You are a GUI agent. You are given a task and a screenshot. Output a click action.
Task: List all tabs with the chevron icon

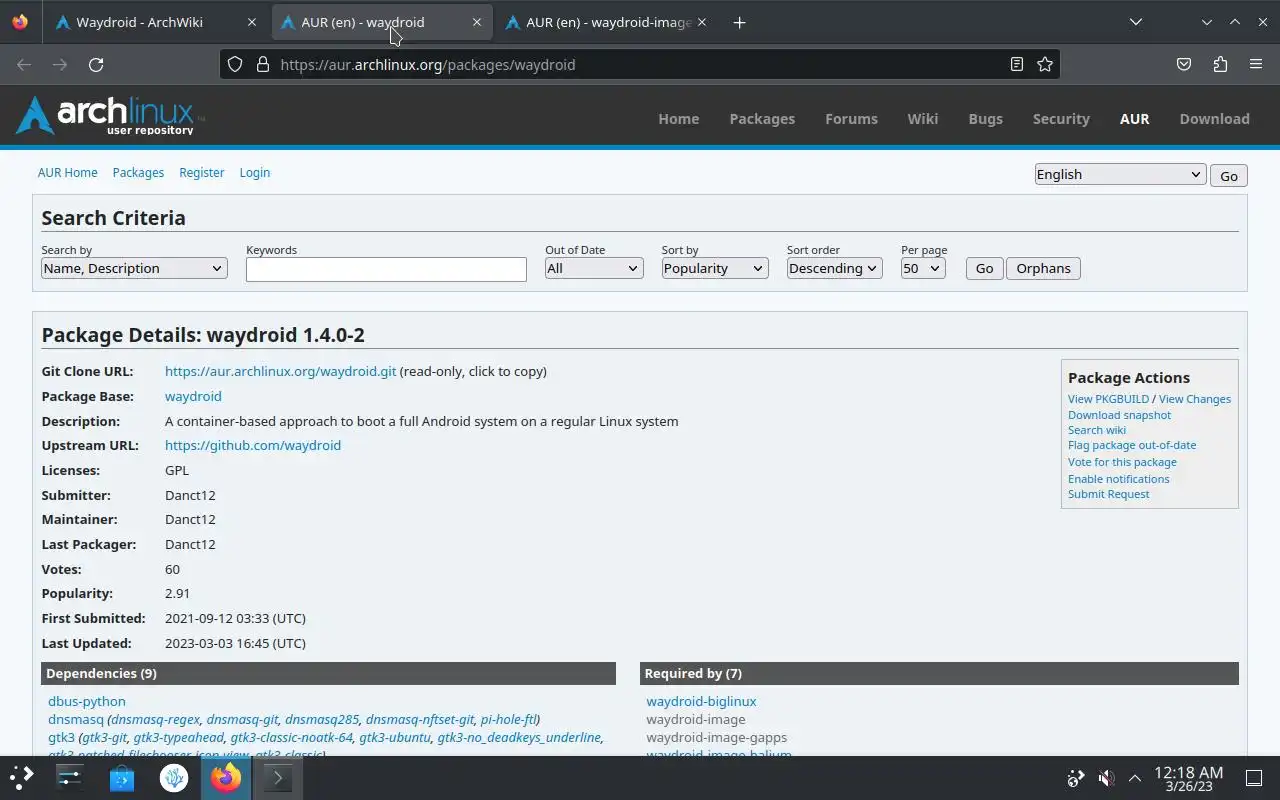click(x=1135, y=22)
